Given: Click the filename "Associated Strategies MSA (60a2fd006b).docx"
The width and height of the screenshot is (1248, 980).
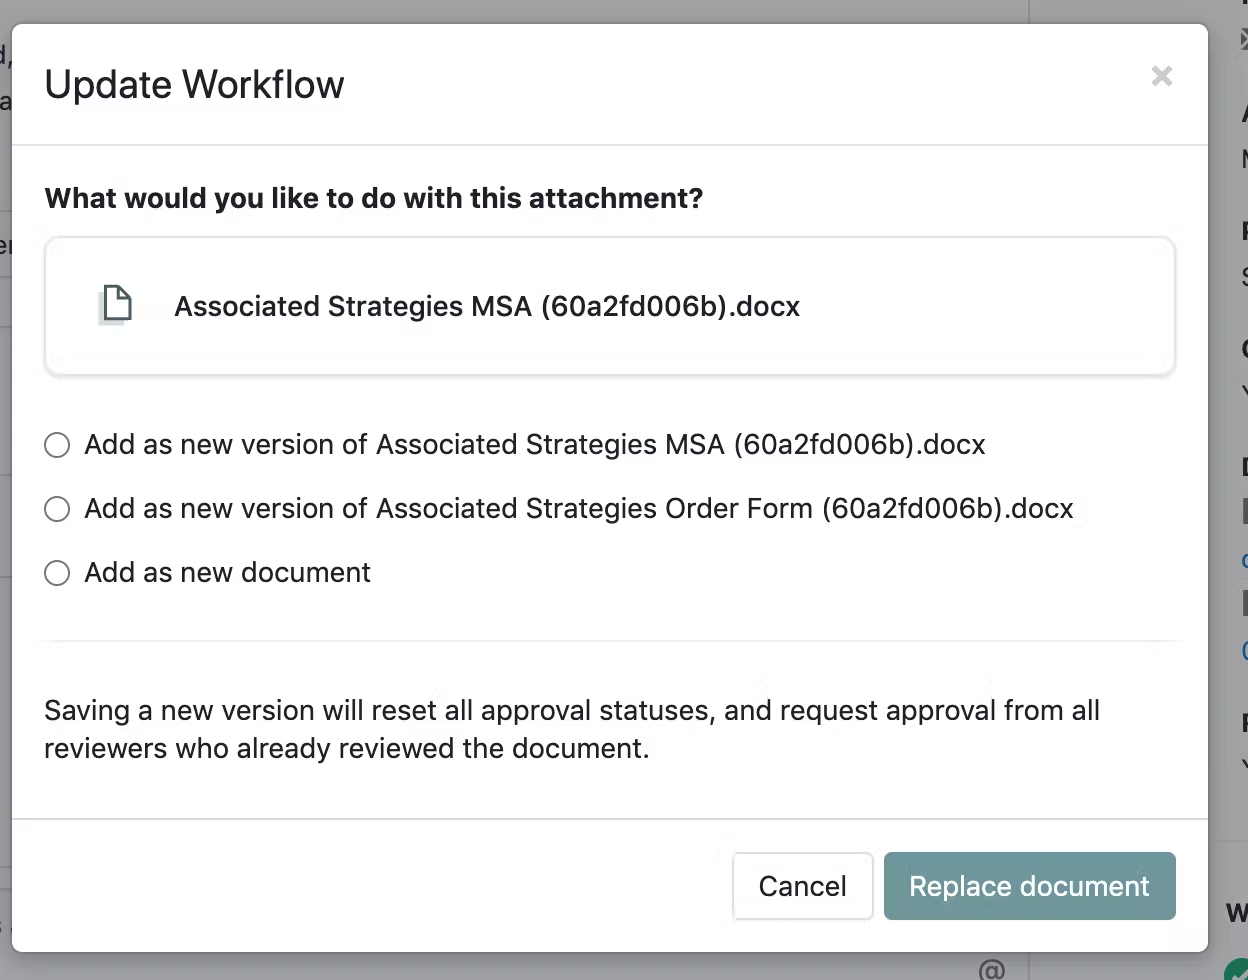Looking at the screenshot, I should (x=487, y=306).
